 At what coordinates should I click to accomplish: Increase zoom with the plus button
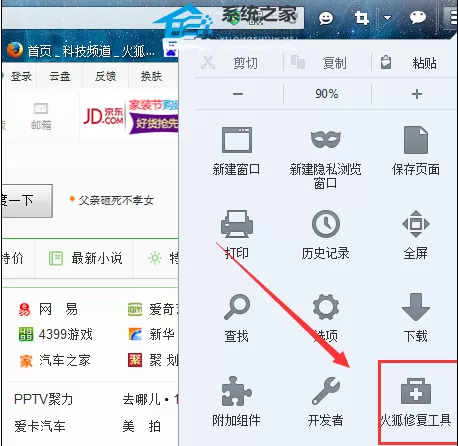pyautogui.click(x=417, y=94)
